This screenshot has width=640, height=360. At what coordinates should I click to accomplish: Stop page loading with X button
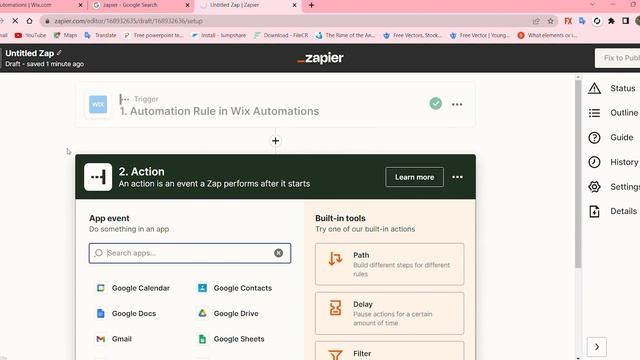(x=15, y=20)
